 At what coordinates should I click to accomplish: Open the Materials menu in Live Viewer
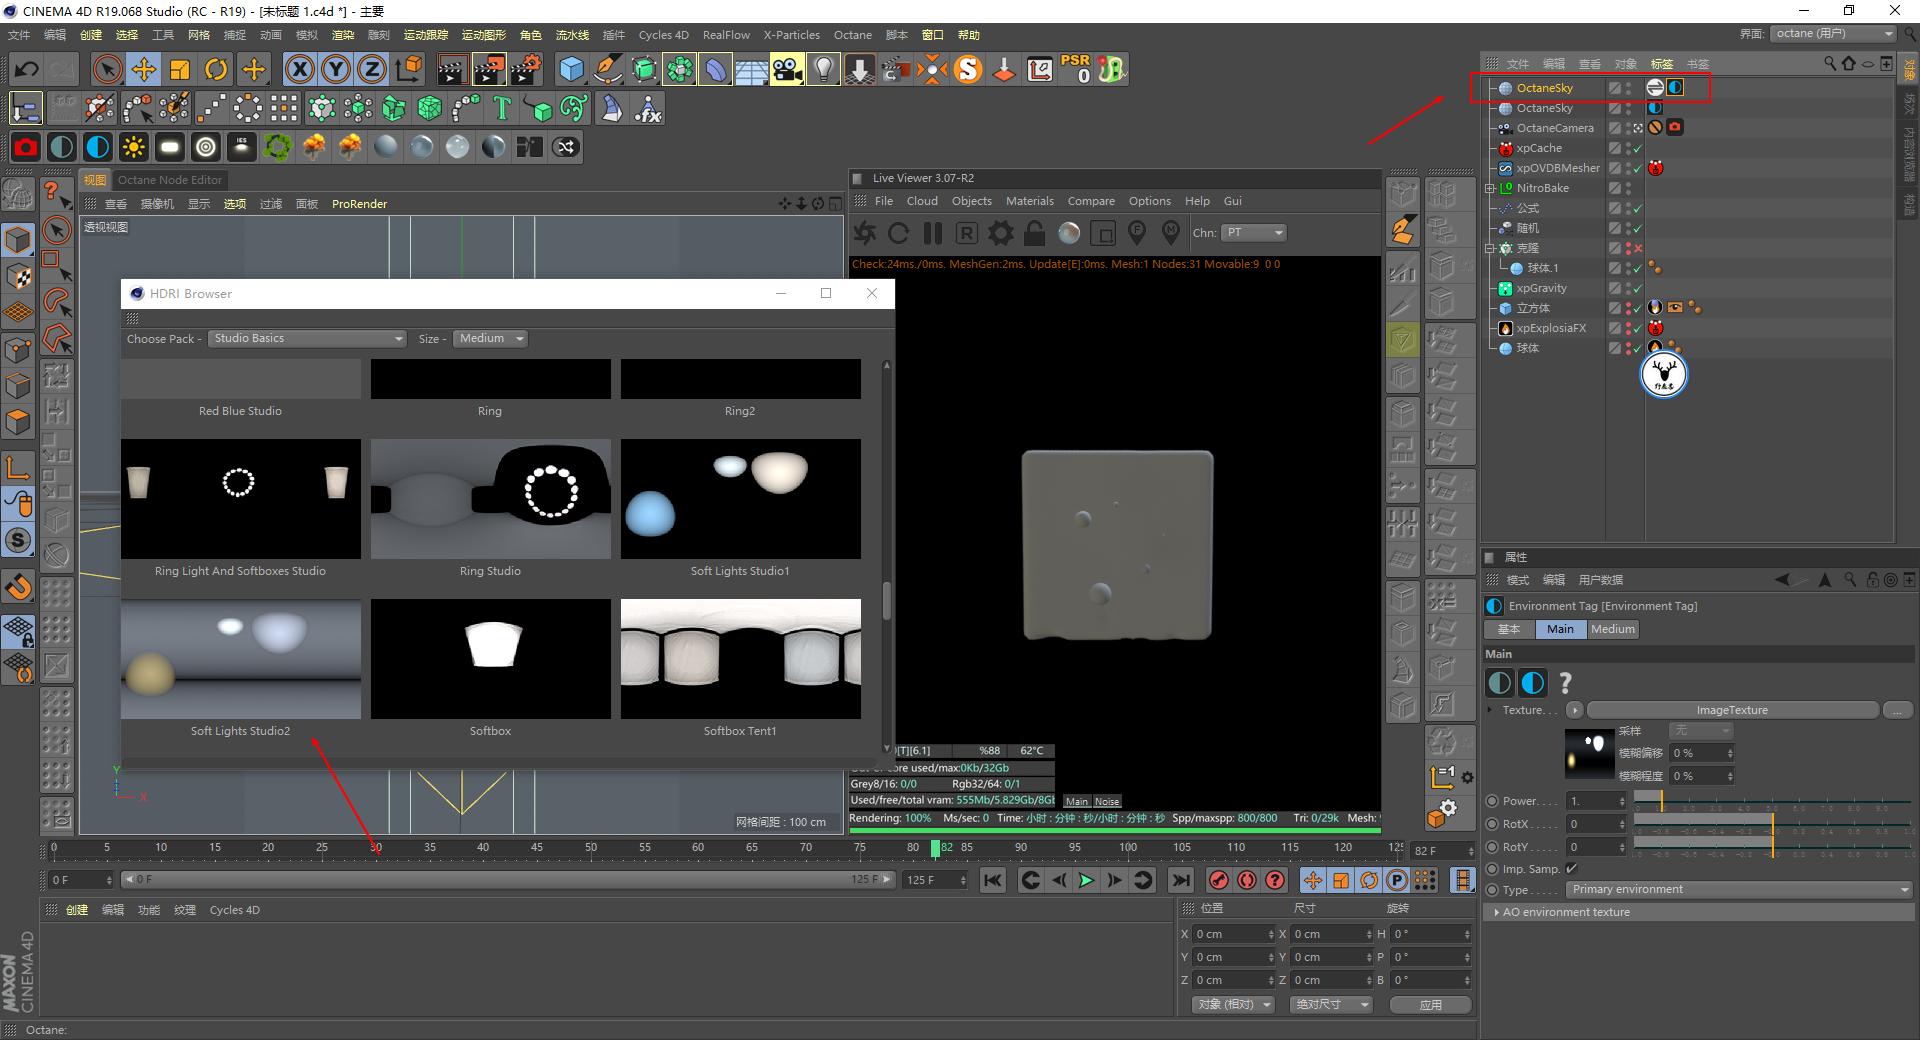click(1029, 201)
